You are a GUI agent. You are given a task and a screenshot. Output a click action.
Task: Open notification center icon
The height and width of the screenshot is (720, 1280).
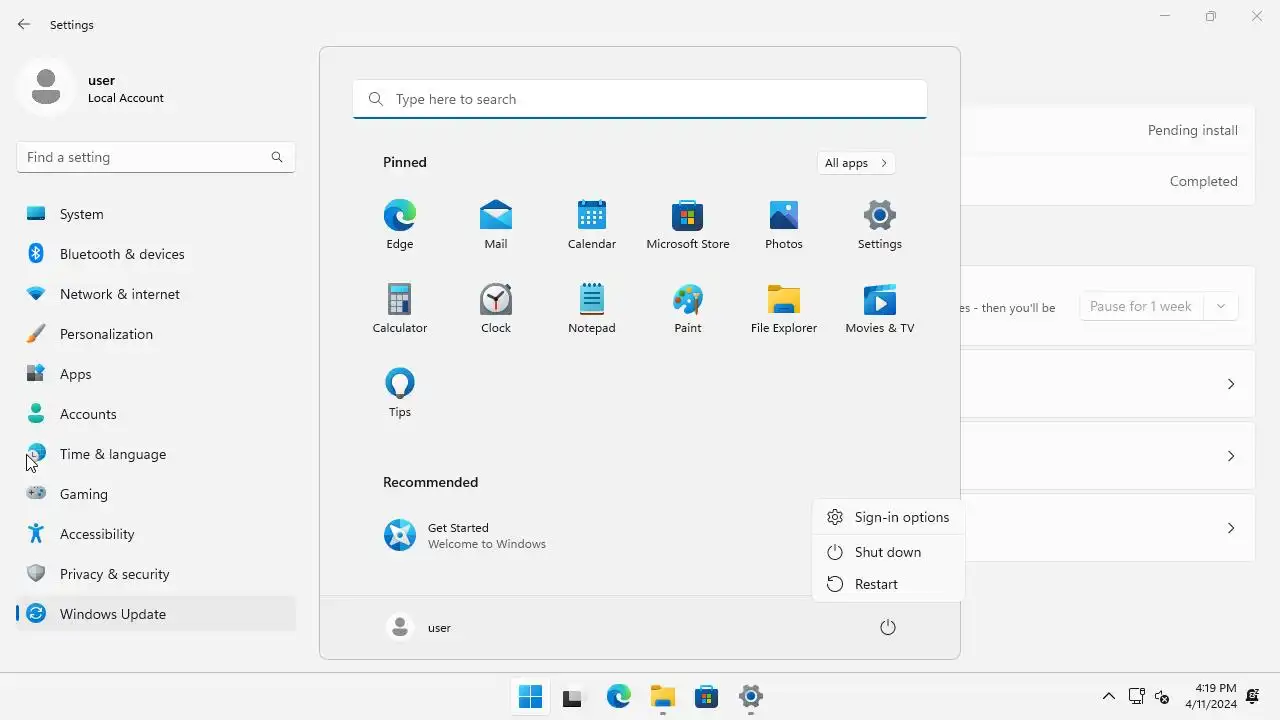[1253, 696]
